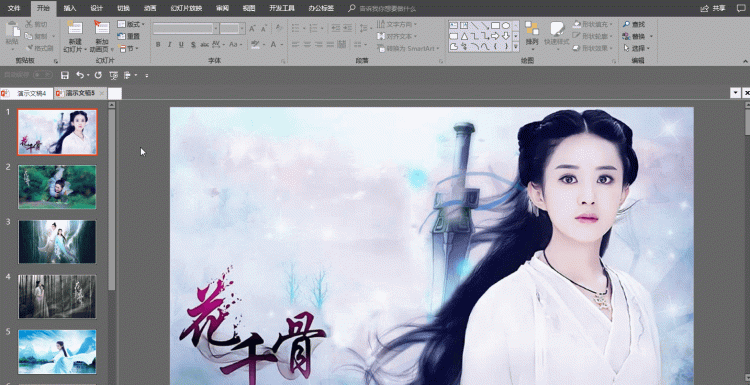The image size is (750, 385).
Task: Collapse the ribbon with the chevron
Action: [x=745, y=61]
